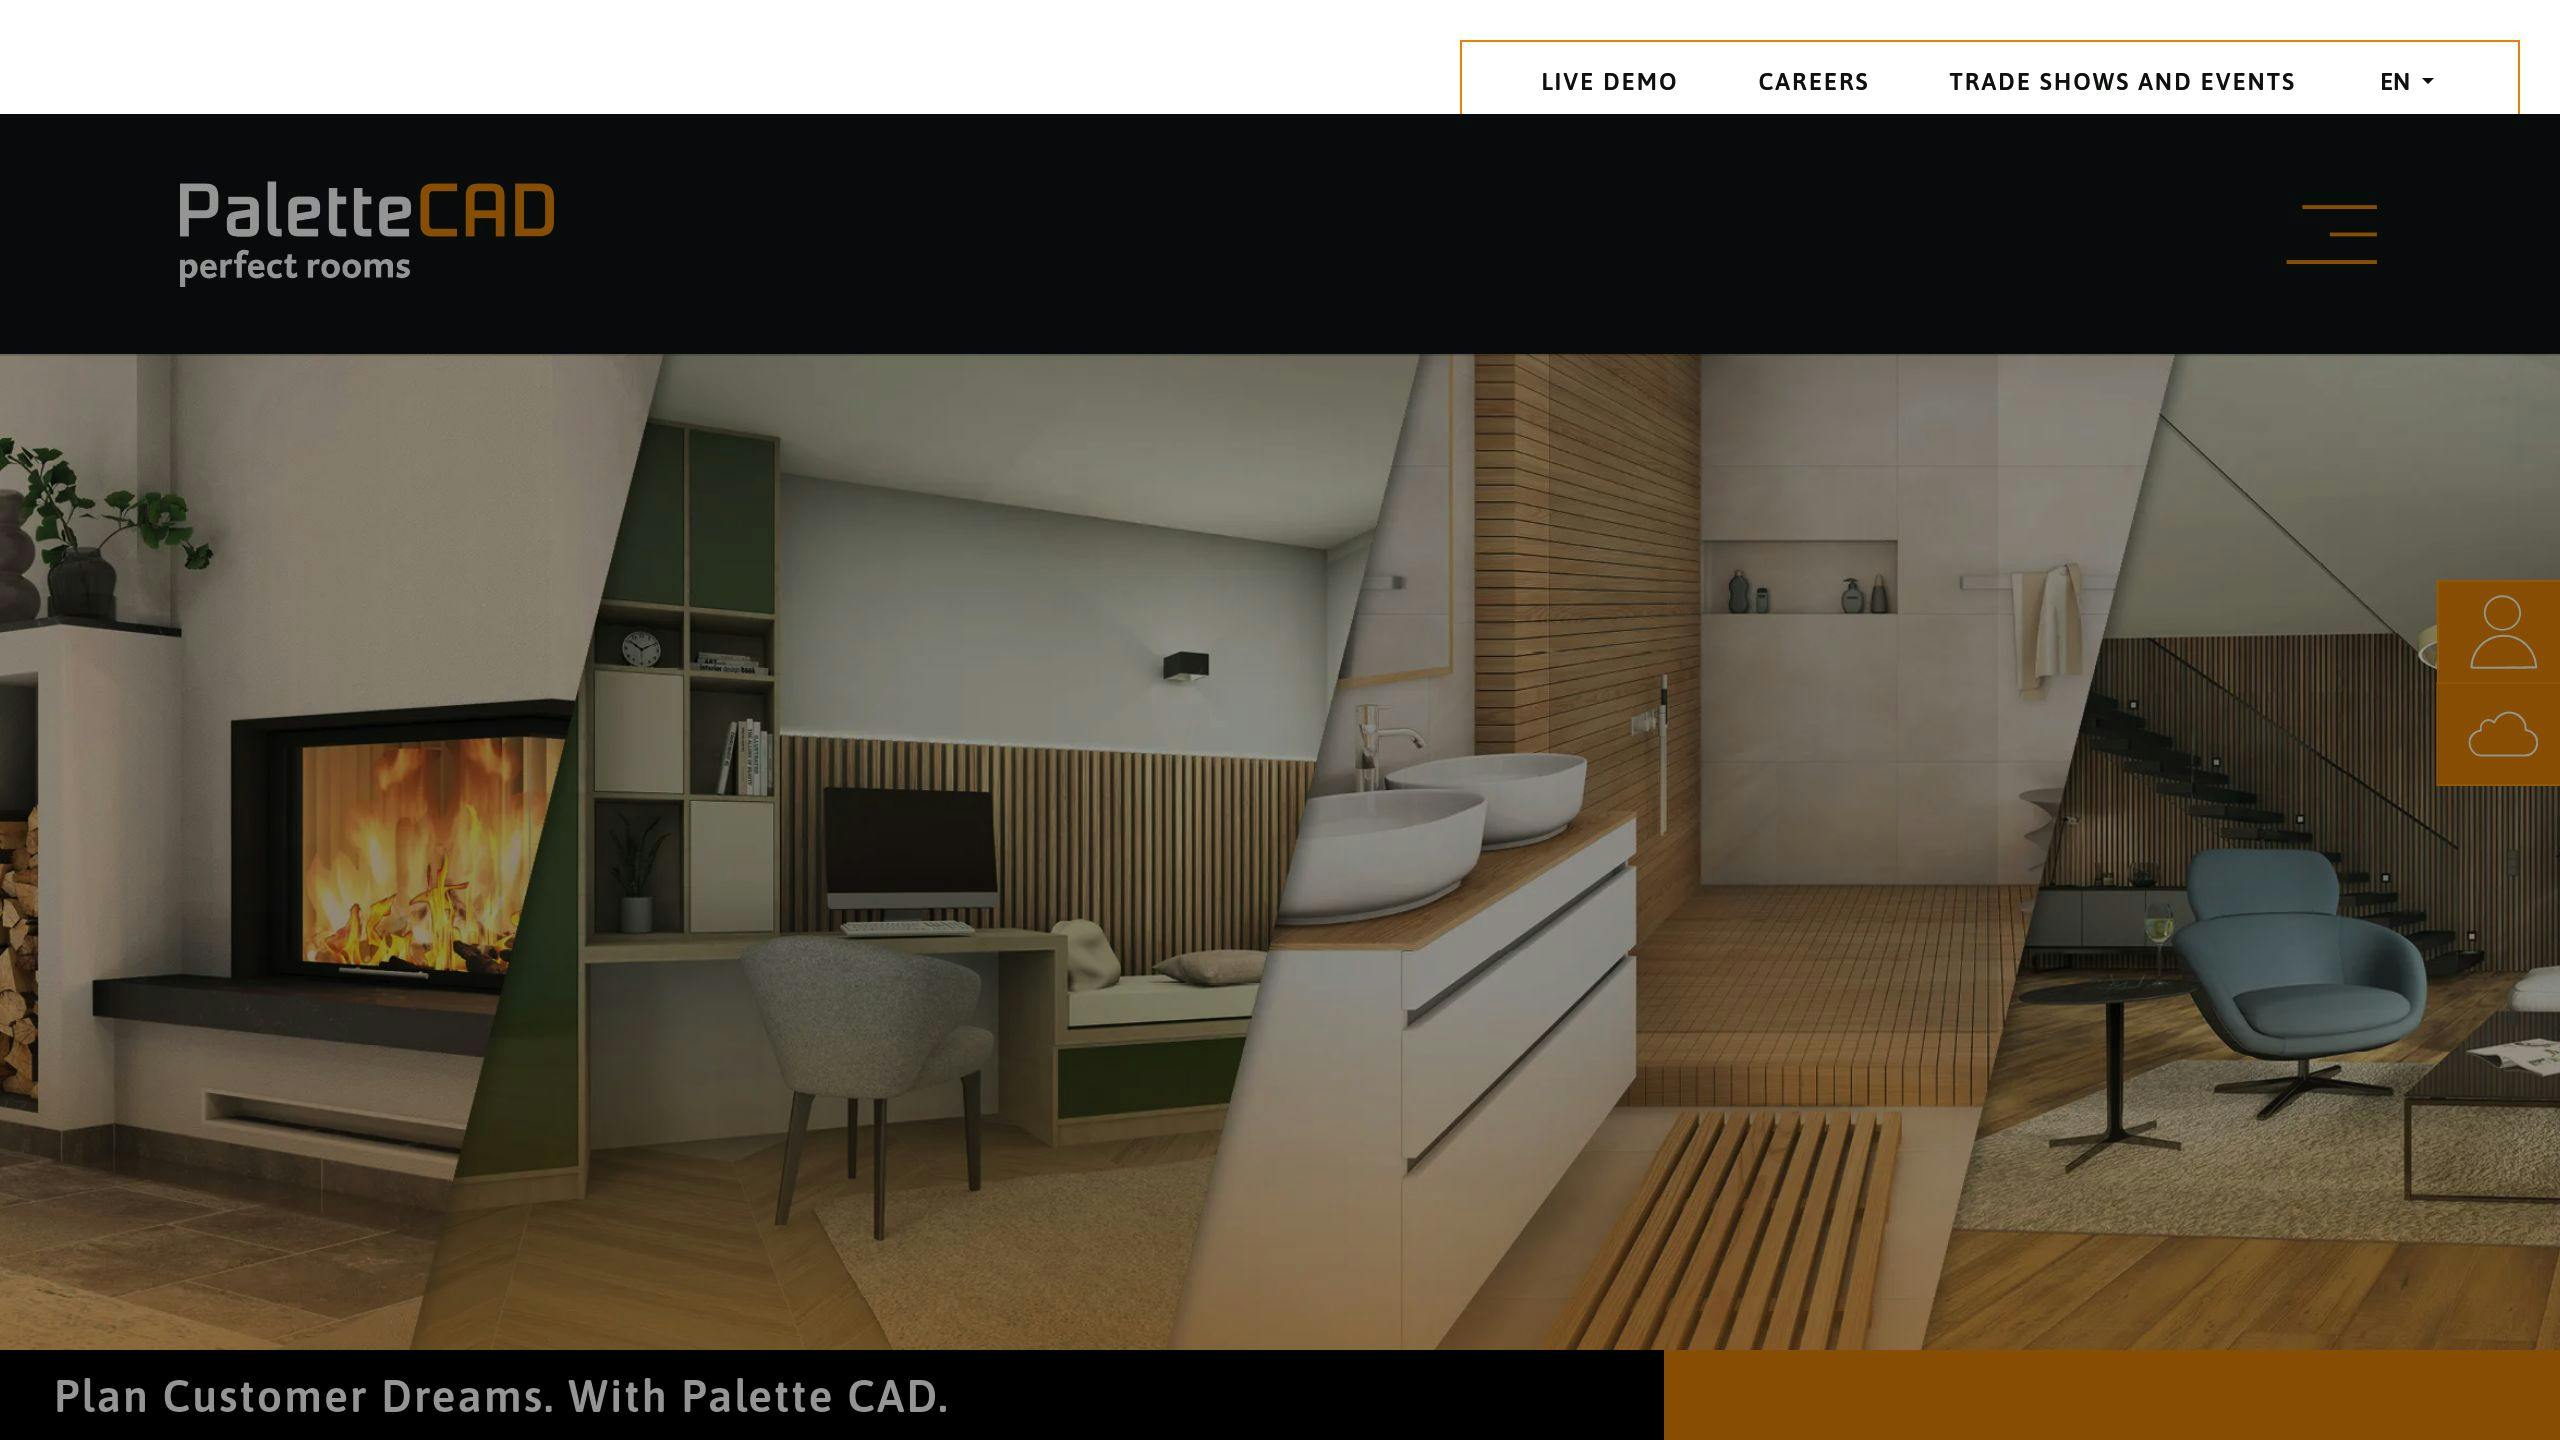Go to the Careers page

(1813, 82)
